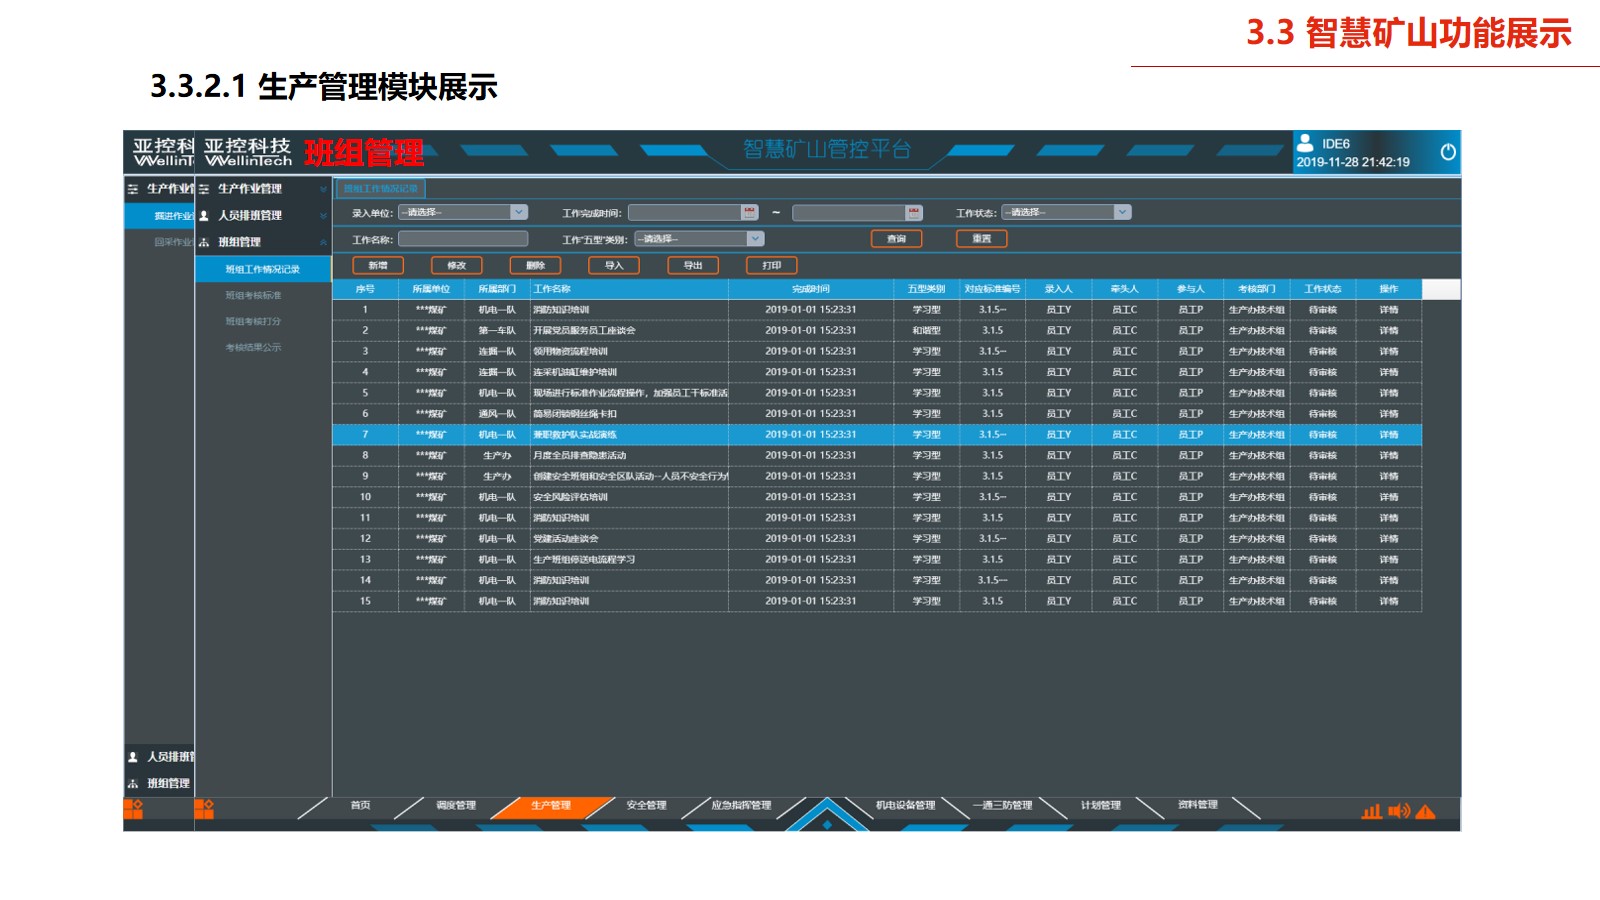Click the orange warning triangle icon

tap(1425, 811)
